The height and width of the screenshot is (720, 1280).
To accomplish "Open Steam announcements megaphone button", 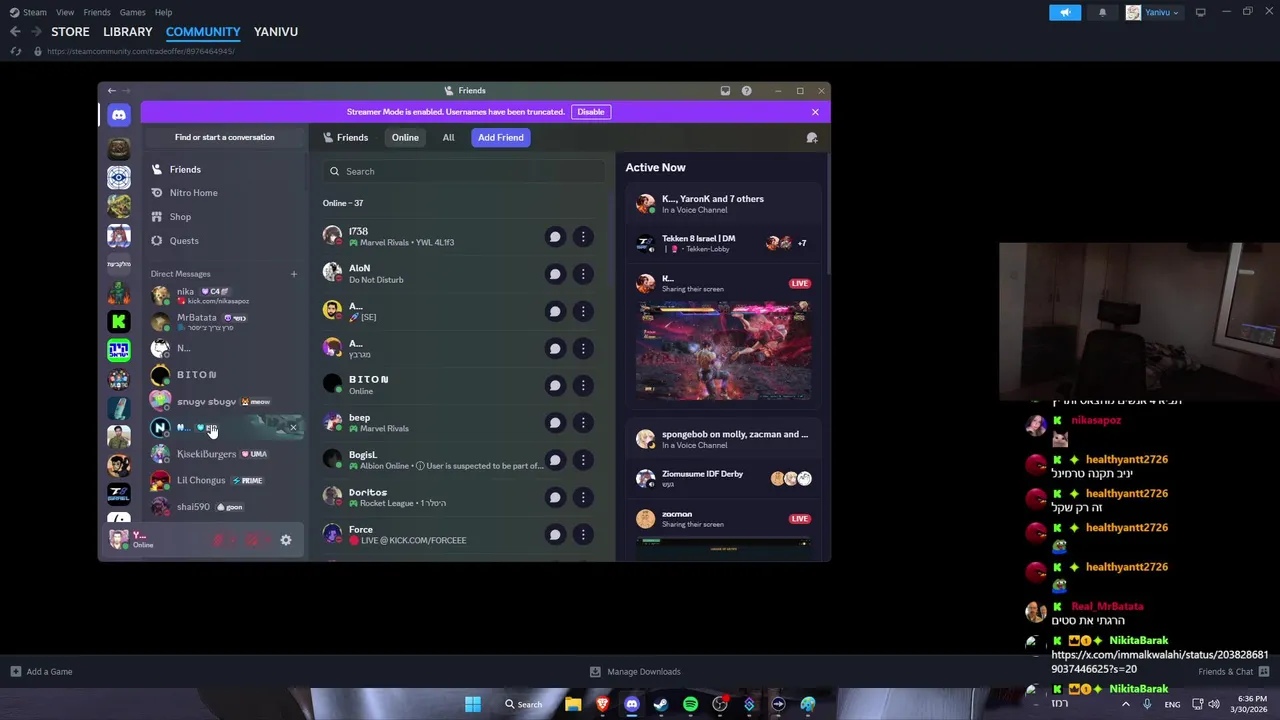I will click(1065, 12).
